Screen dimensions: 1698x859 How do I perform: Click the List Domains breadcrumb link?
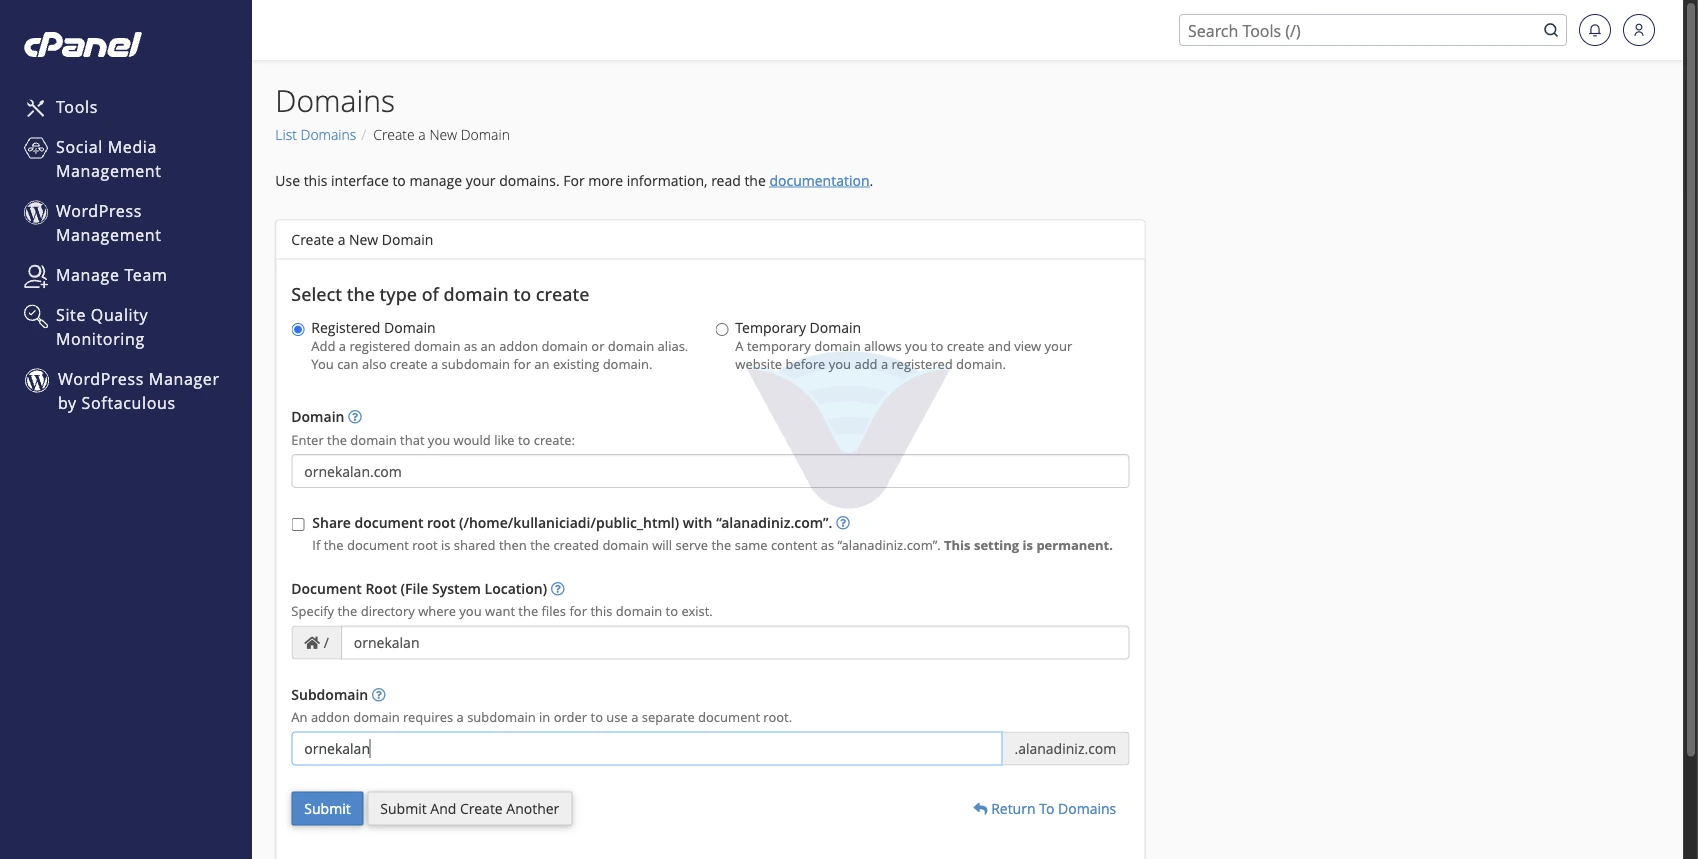coord(315,135)
